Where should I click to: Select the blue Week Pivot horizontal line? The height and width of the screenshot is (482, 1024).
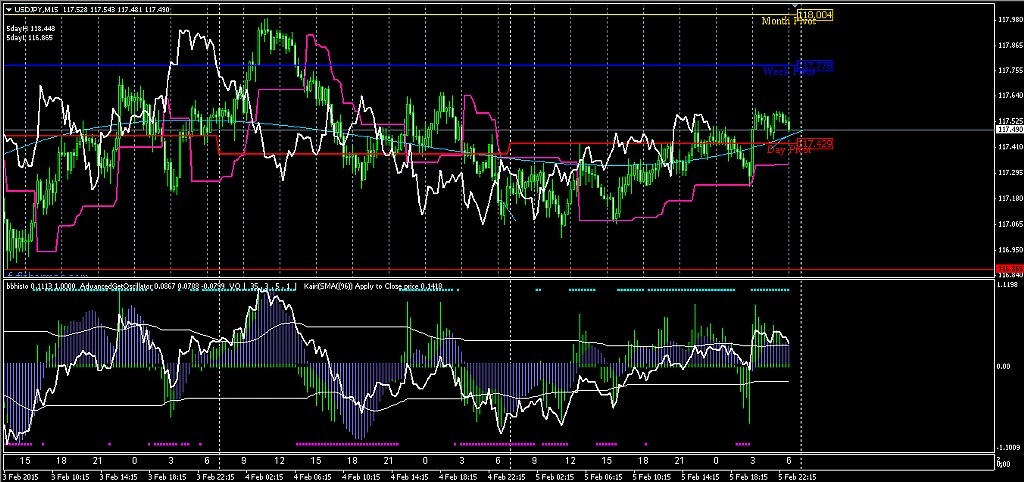click(400, 66)
